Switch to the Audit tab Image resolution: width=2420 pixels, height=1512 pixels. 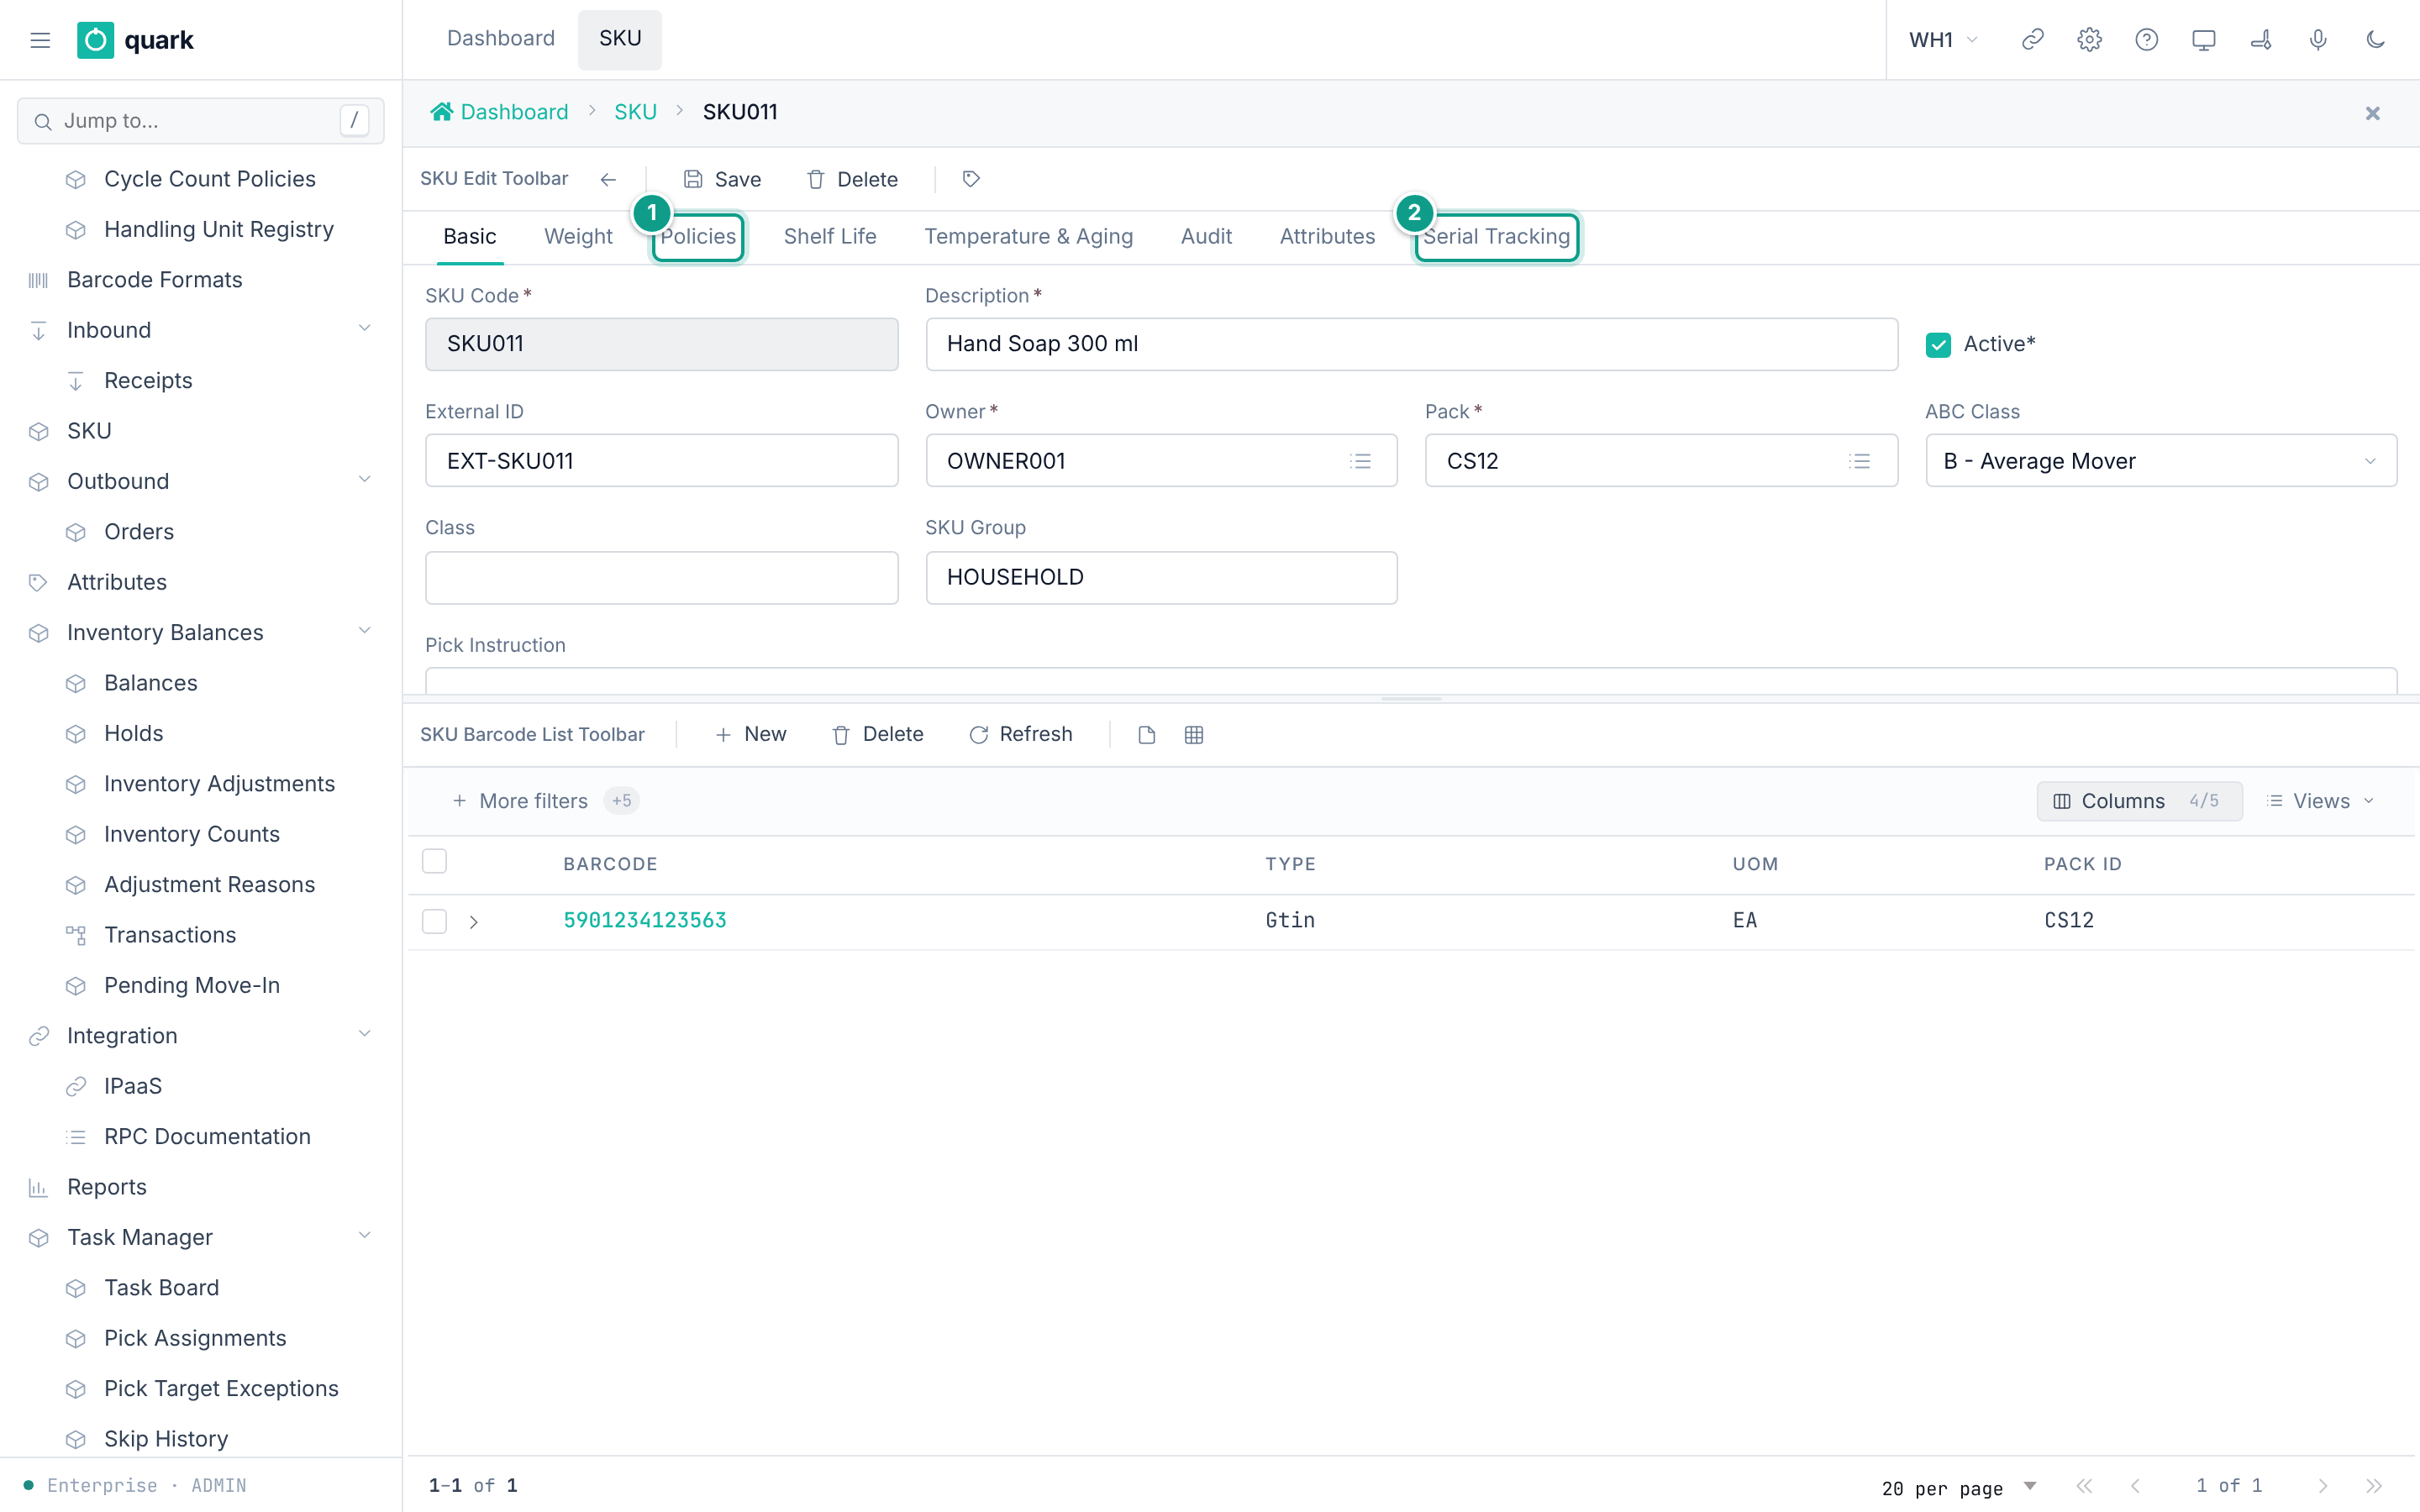coord(1206,237)
